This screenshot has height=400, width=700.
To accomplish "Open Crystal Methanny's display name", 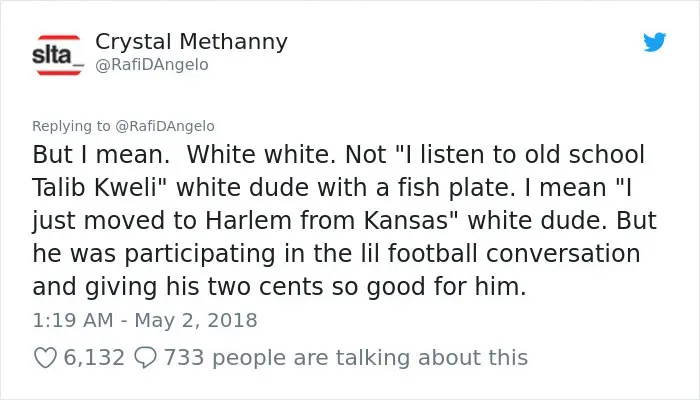I will (x=191, y=42).
